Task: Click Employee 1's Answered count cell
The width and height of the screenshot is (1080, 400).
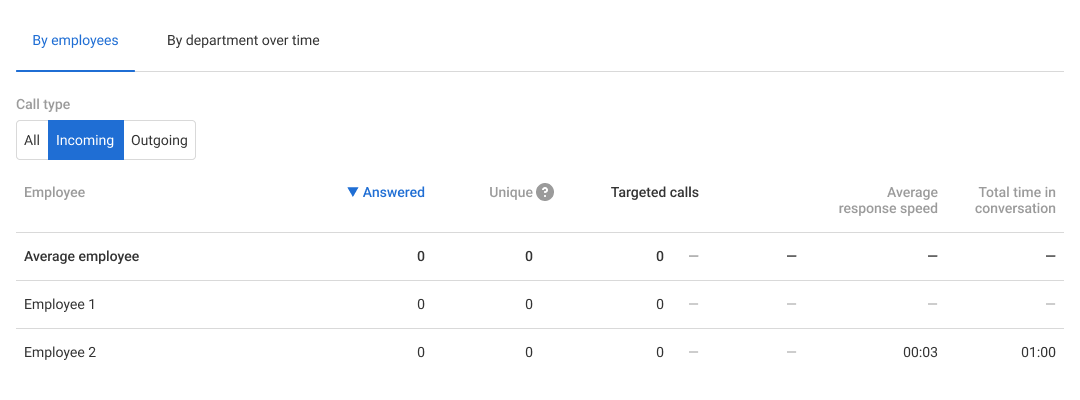Action: point(420,304)
